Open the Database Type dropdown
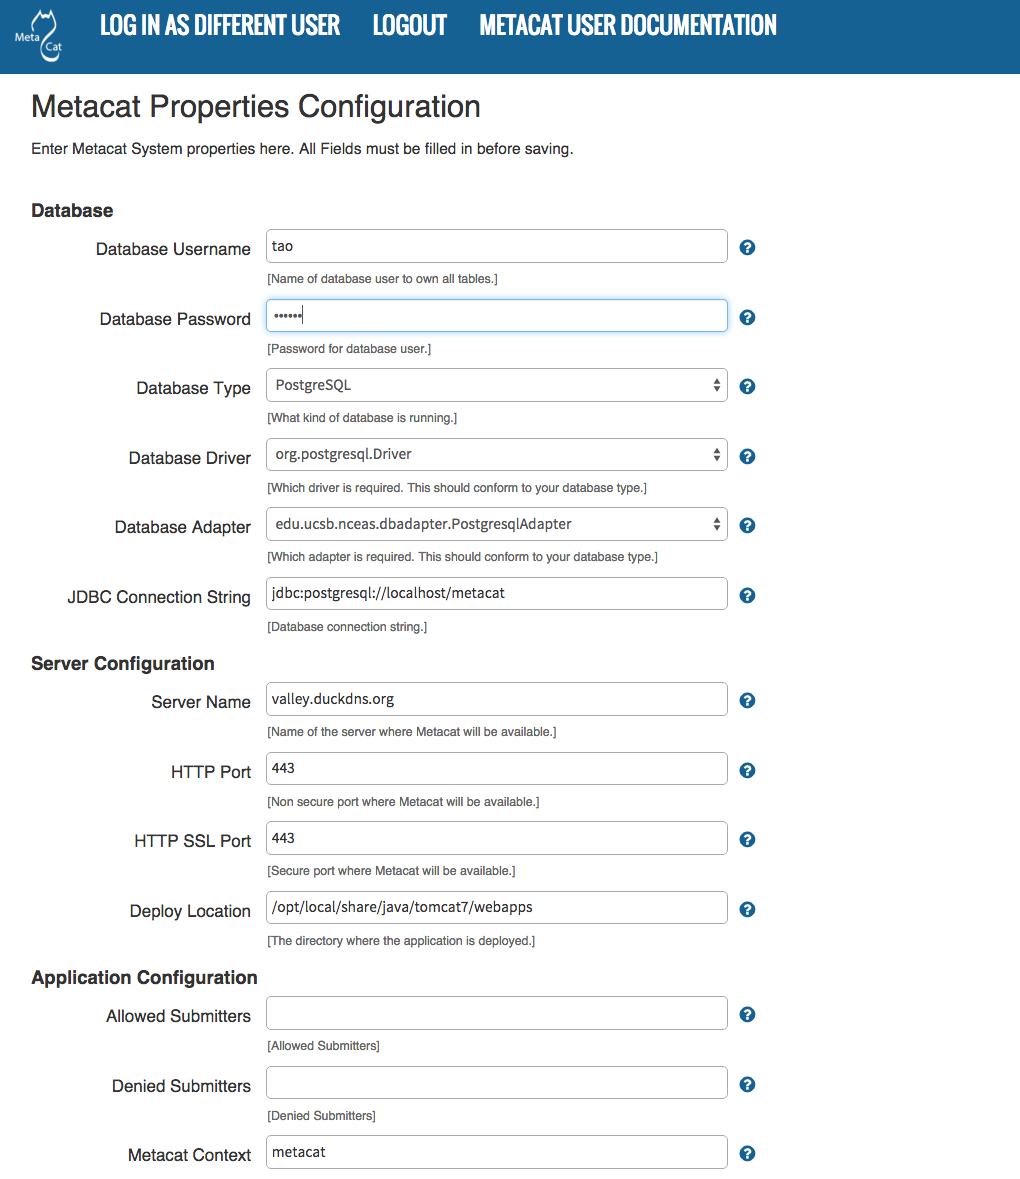Screen dimensions: 1020x1179 click(x=496, y=386)
